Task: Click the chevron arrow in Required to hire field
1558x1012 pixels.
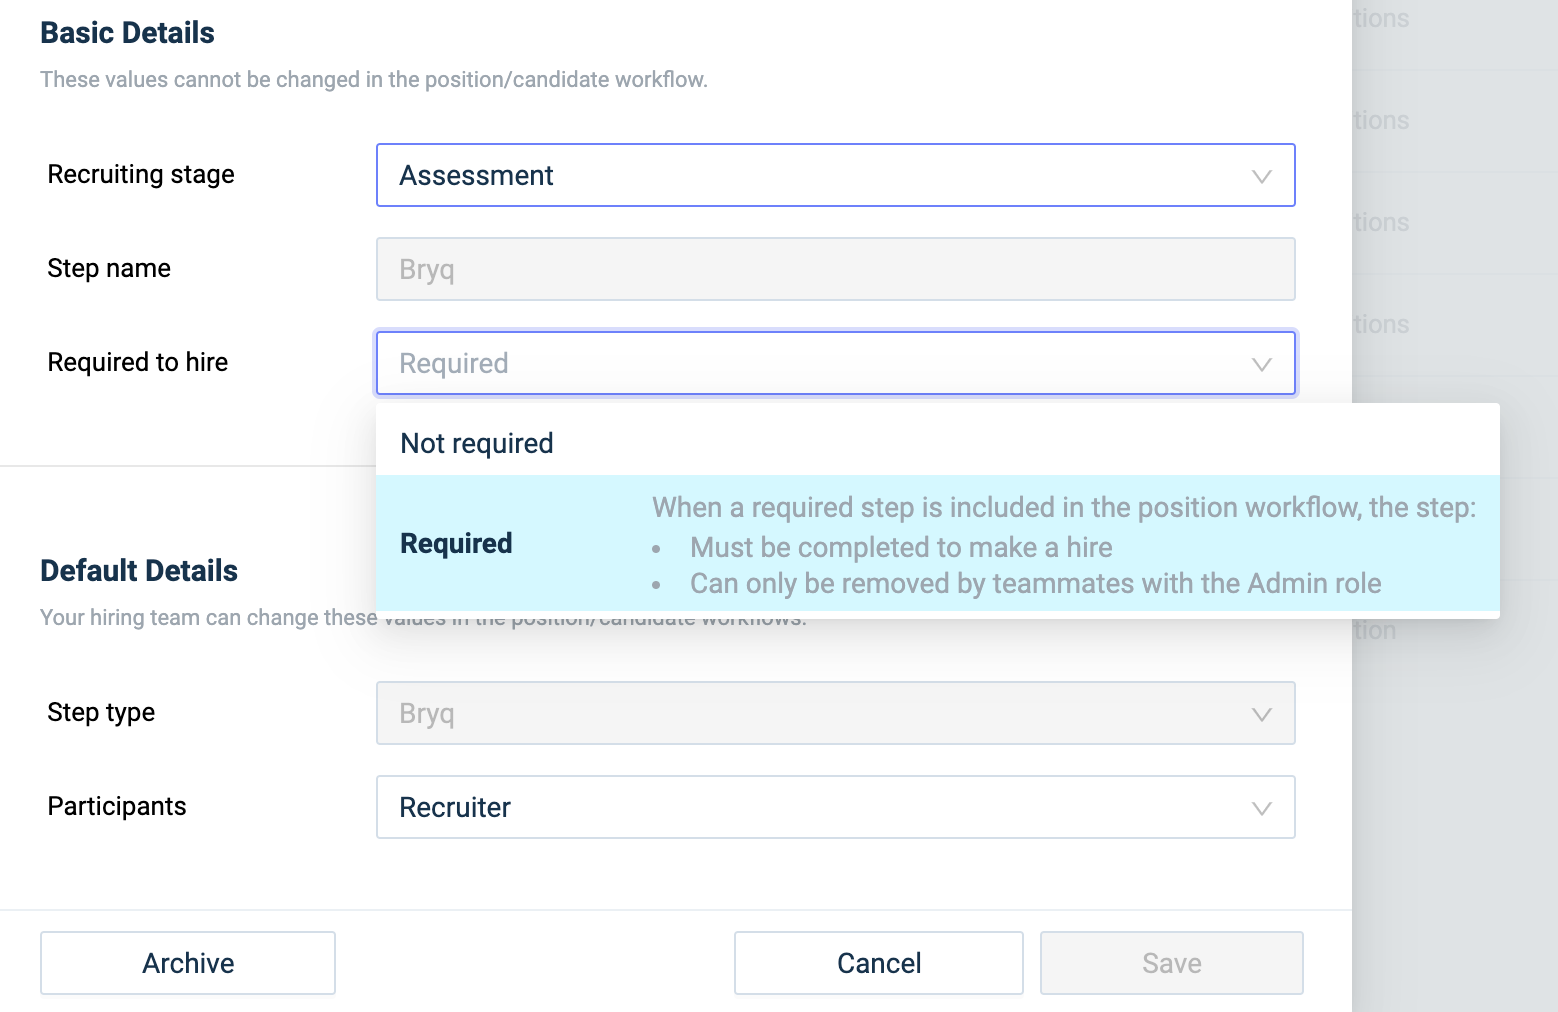Action: [x=1261, y=364]
